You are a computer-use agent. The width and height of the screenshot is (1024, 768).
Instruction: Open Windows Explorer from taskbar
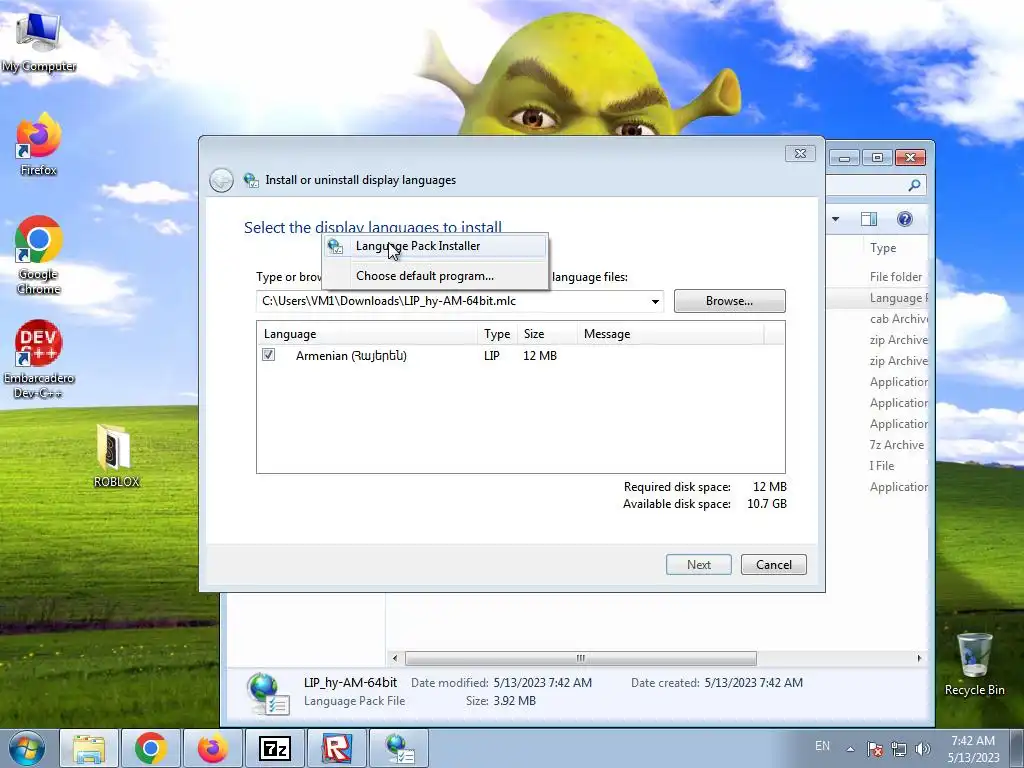pyautogui.click(x=89, y=748)
